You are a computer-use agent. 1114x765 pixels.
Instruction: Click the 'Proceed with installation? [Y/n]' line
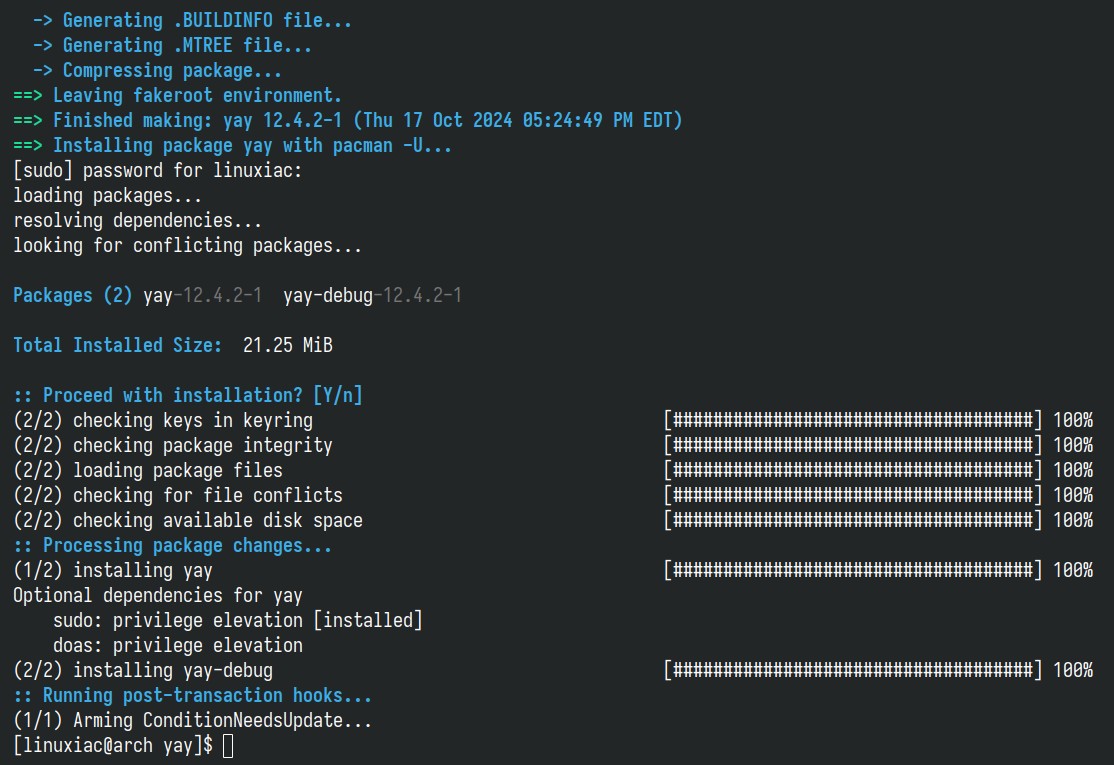188,395
